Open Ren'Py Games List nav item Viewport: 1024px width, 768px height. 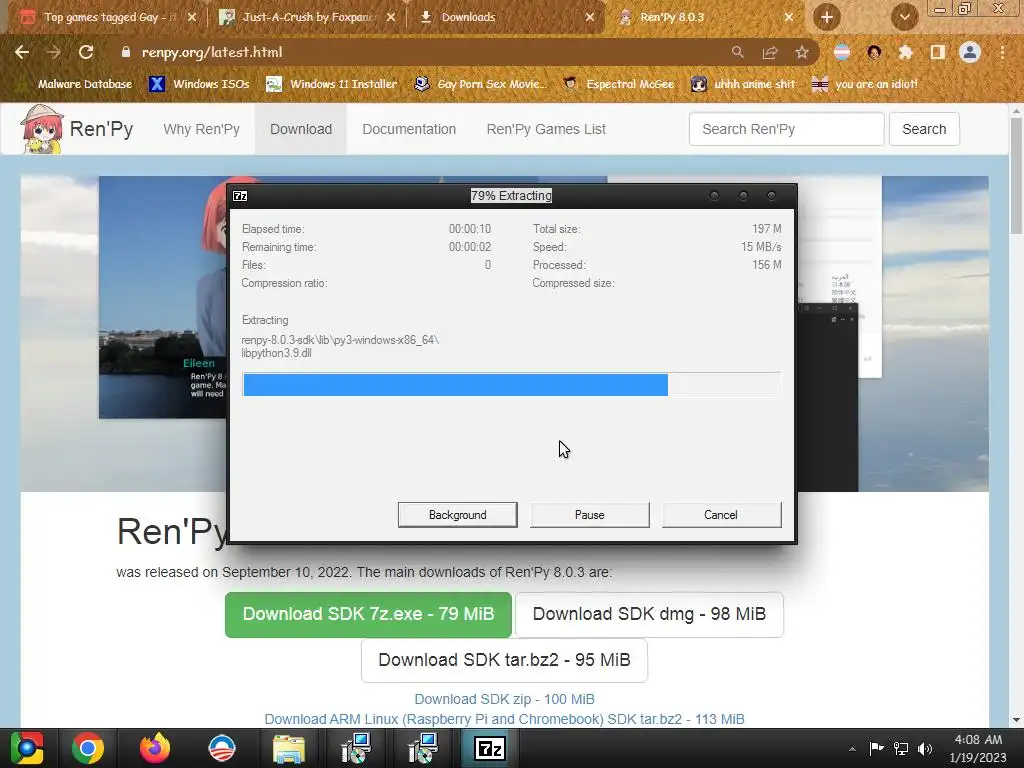tap(546, 129)
